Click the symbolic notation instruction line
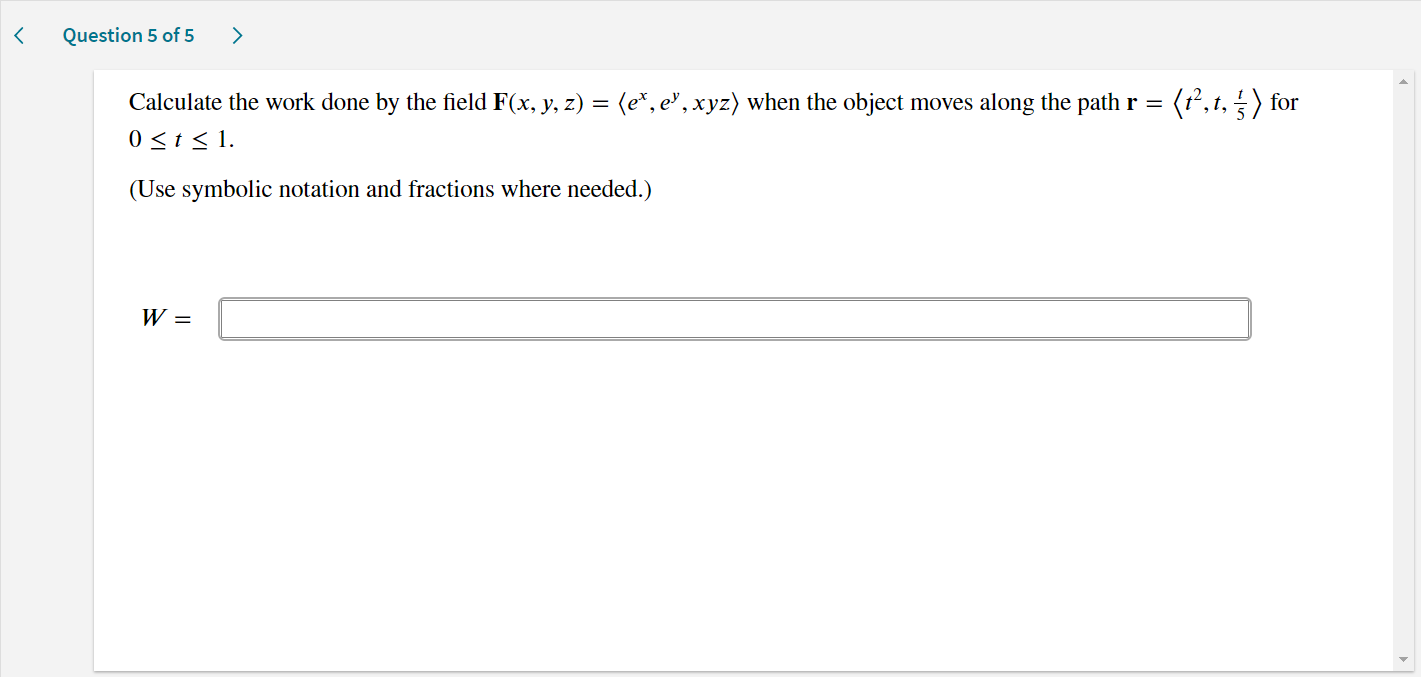The height and width of the screenshot is (677, 1421). [x=388, y=189]
